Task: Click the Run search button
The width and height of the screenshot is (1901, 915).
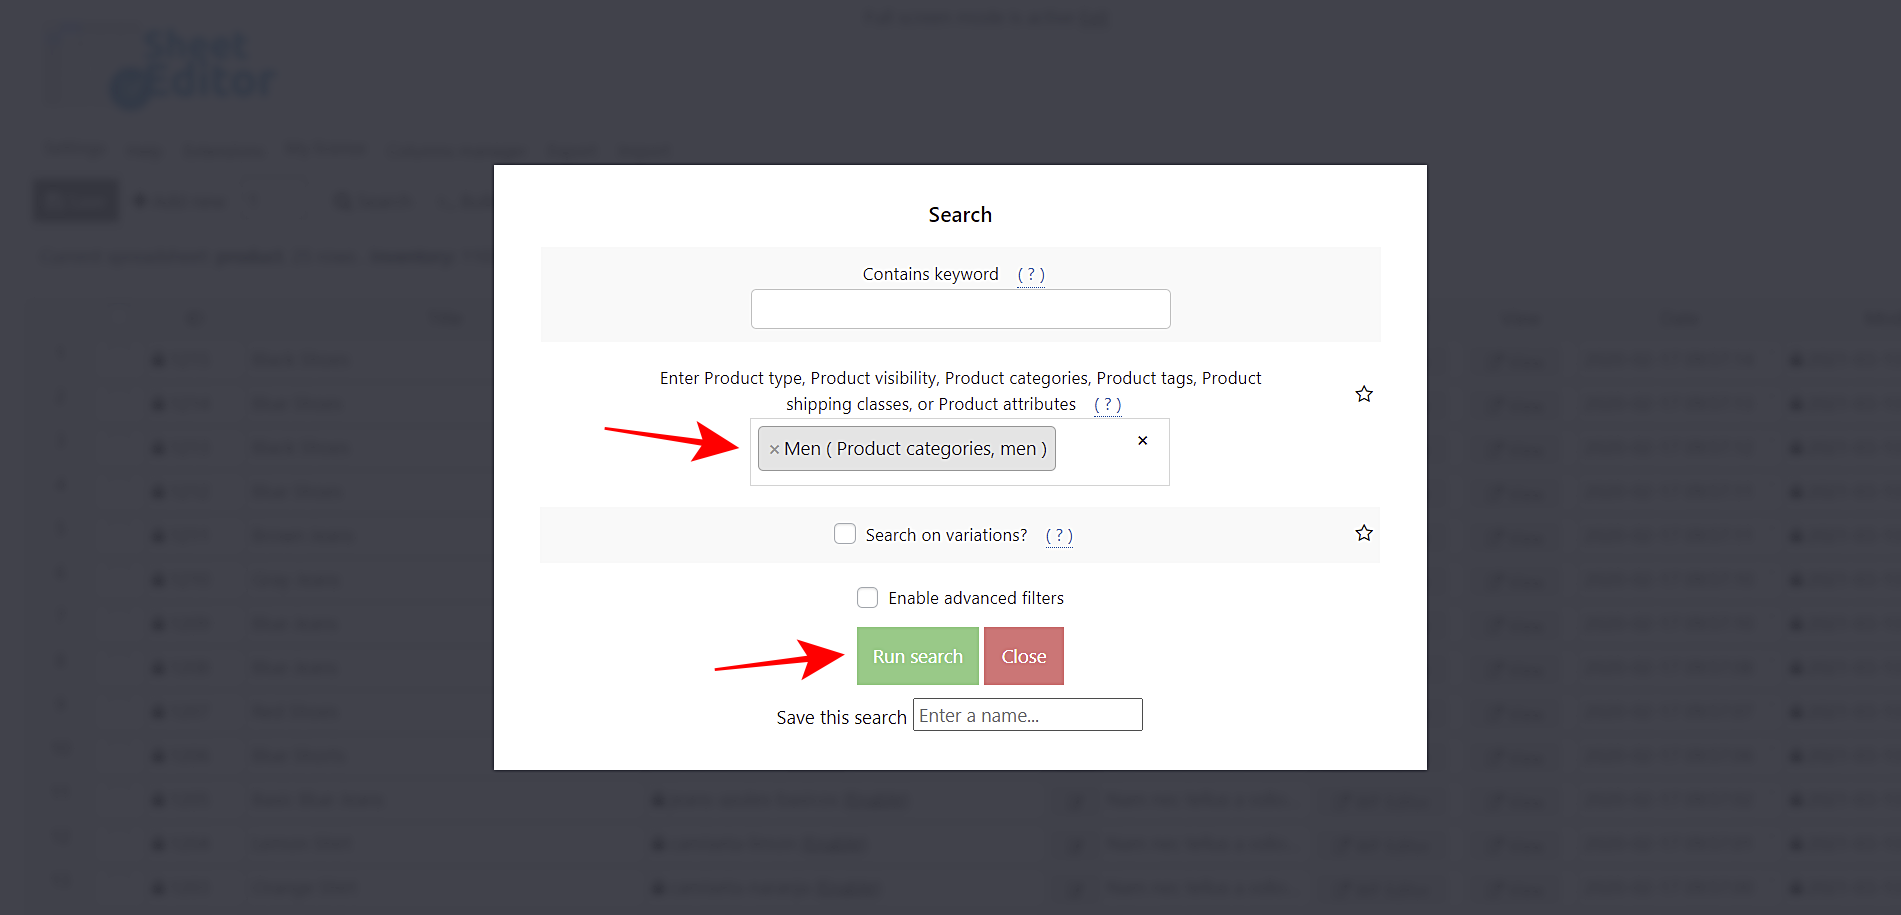Action: pos(917,656)
